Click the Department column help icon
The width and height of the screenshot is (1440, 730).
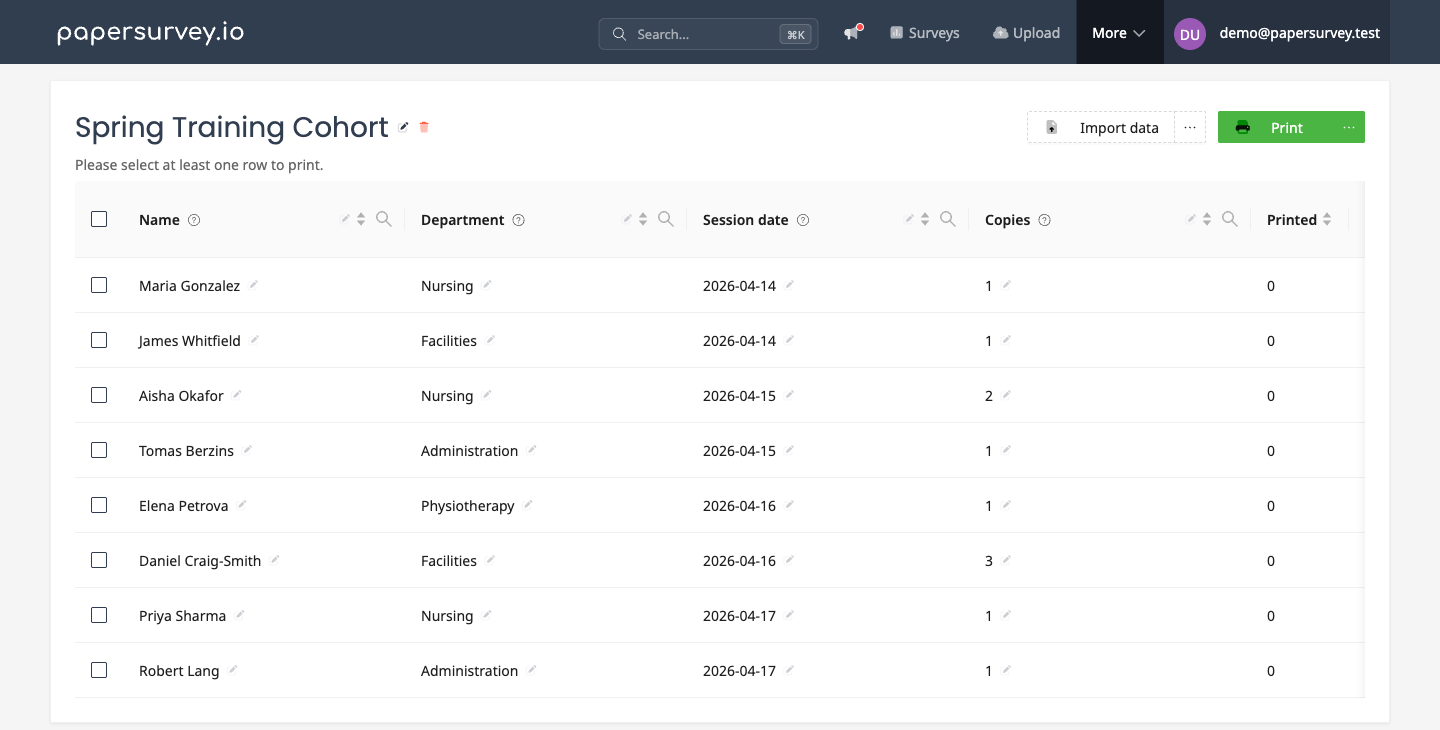[518, 220]
